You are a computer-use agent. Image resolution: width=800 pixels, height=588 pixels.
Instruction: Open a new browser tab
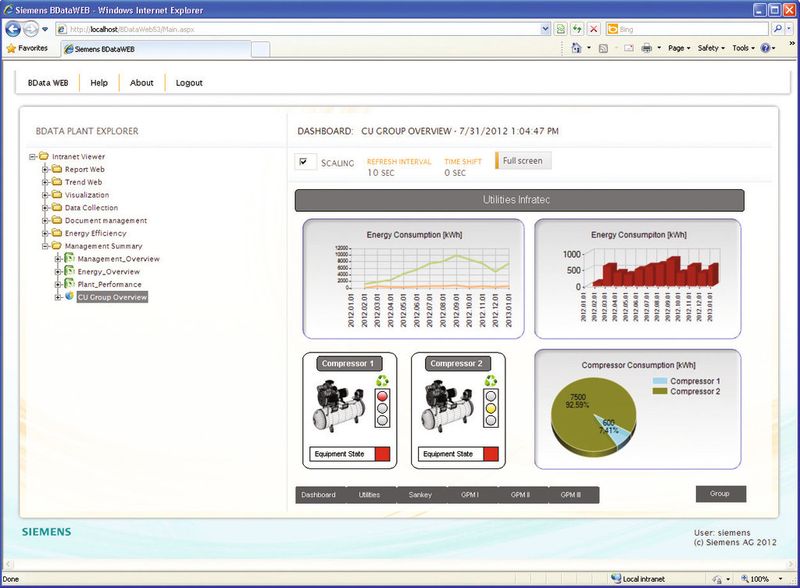260,49
